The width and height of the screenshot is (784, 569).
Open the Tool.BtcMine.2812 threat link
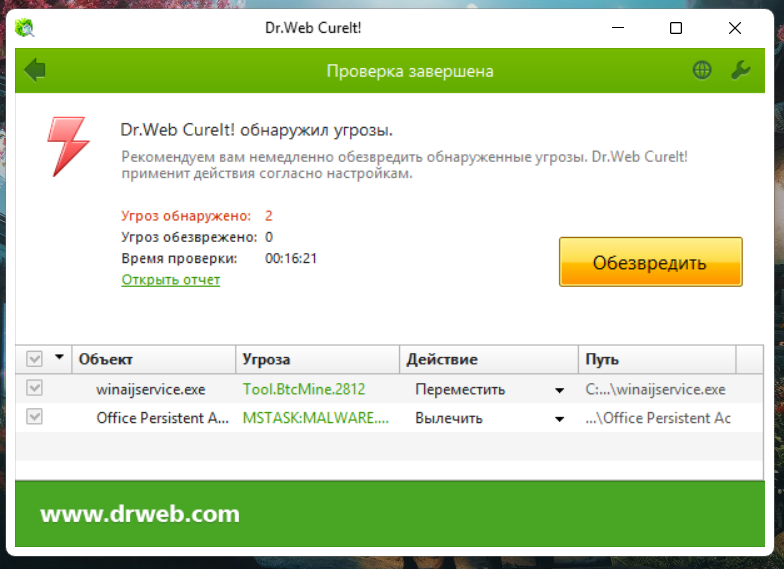coord(304,389)
